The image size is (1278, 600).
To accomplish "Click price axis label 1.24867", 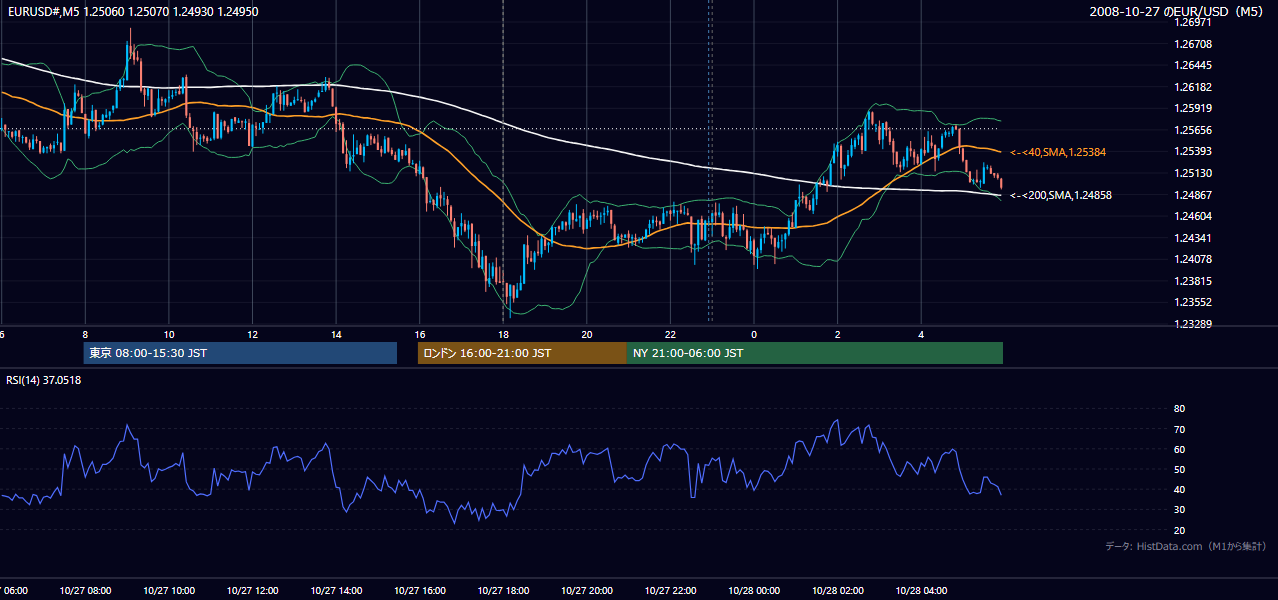I will (1192, 195).
